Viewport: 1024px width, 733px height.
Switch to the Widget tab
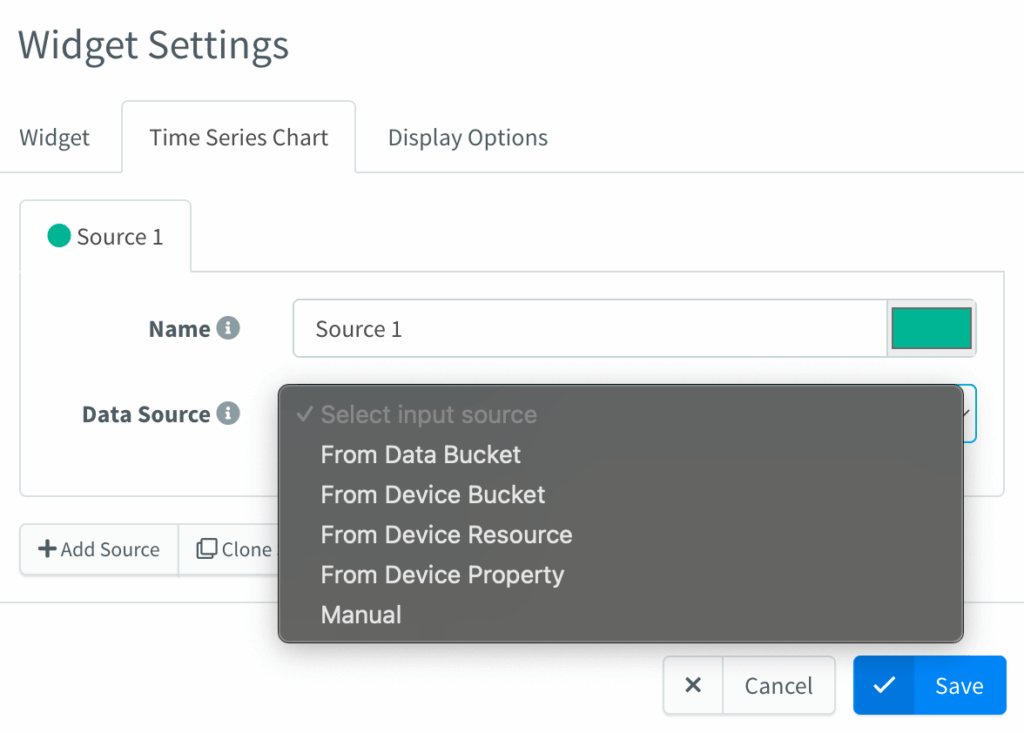coord(55,137)
